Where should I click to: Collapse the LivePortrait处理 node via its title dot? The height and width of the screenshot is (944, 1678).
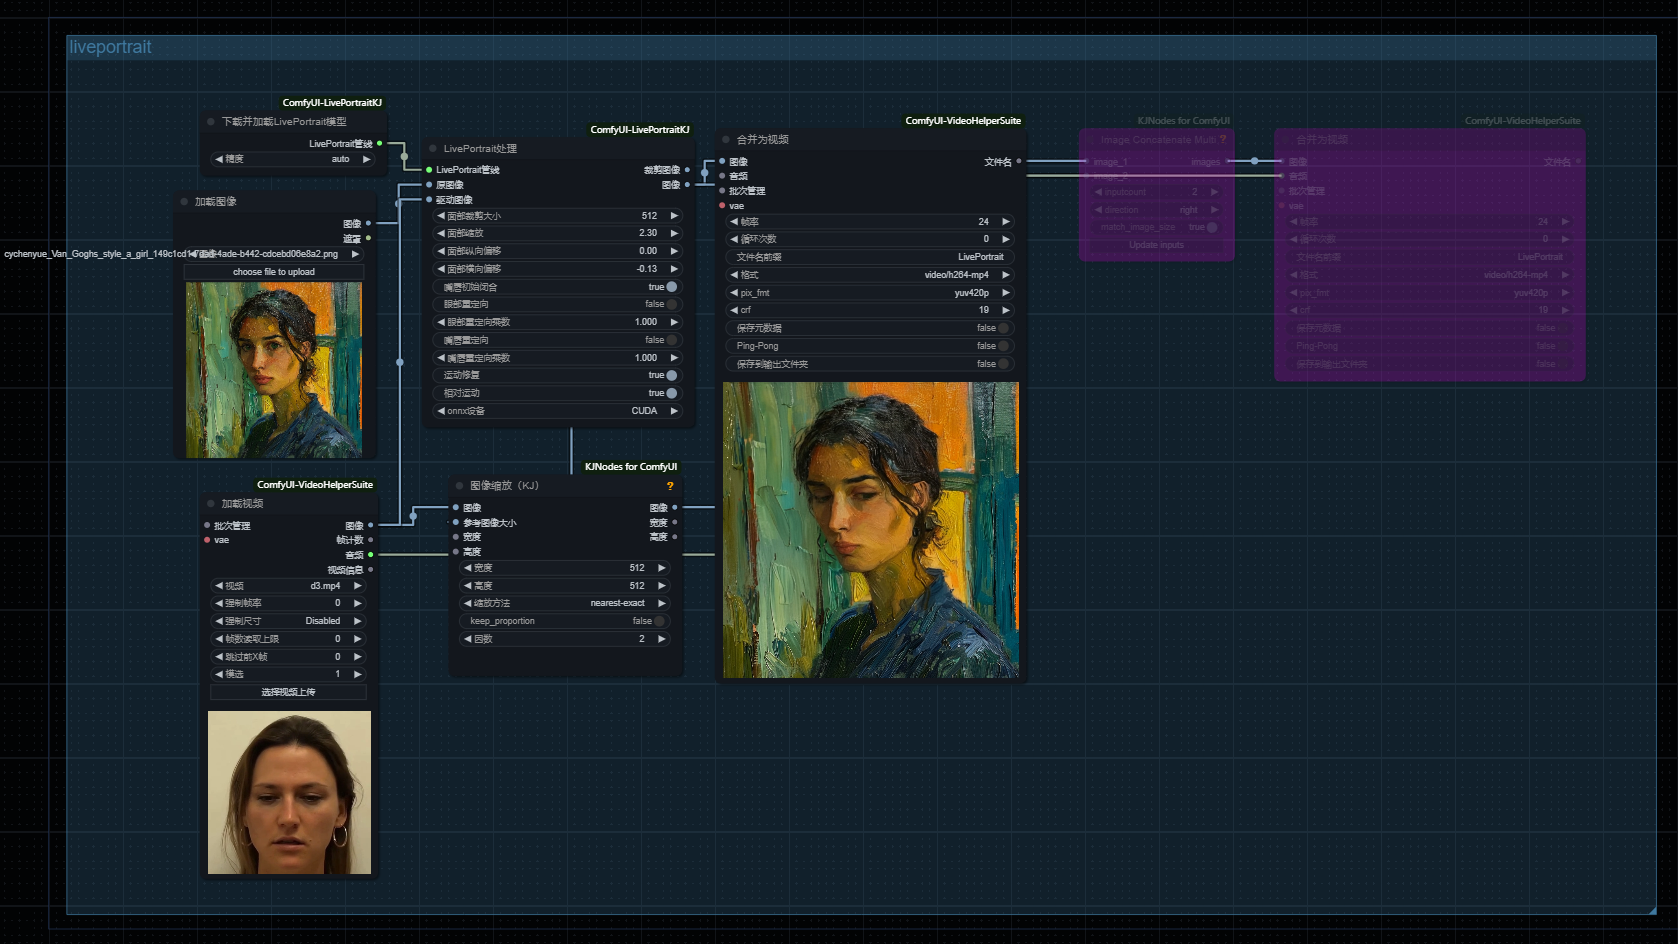(433, 149)
